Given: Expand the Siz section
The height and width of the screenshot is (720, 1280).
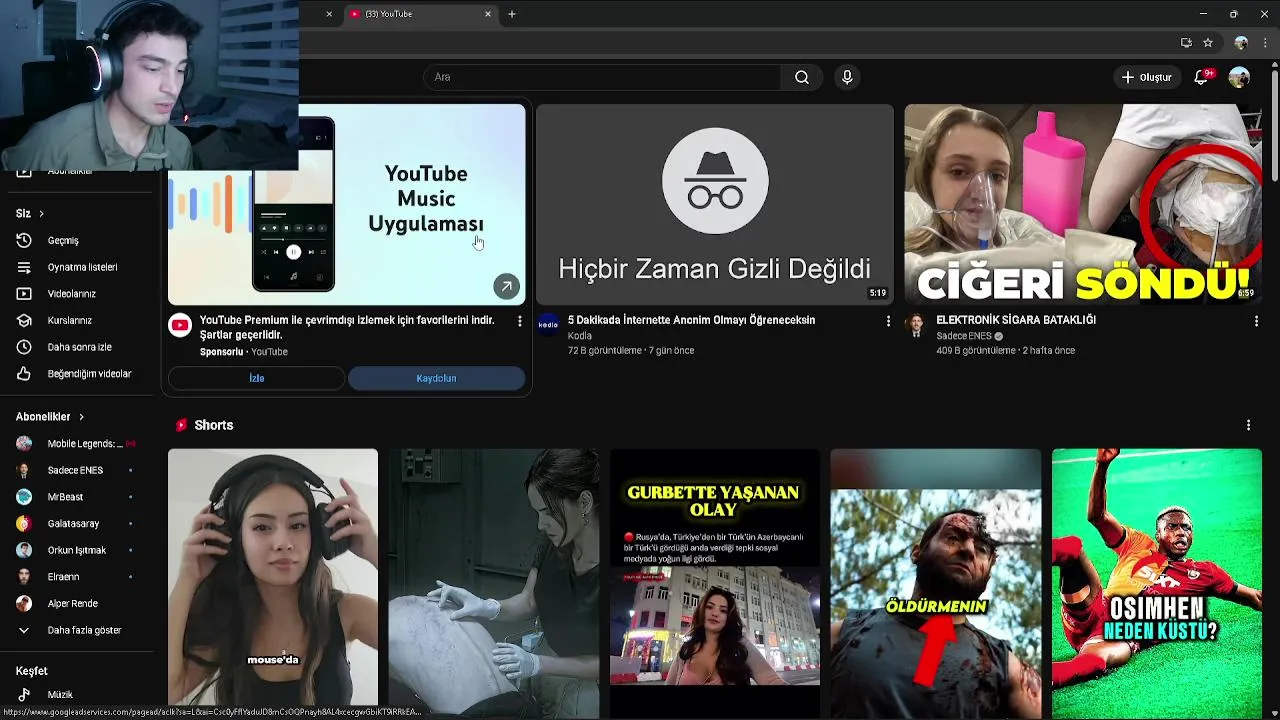Looking at the screenshot, I should point(30,213).
